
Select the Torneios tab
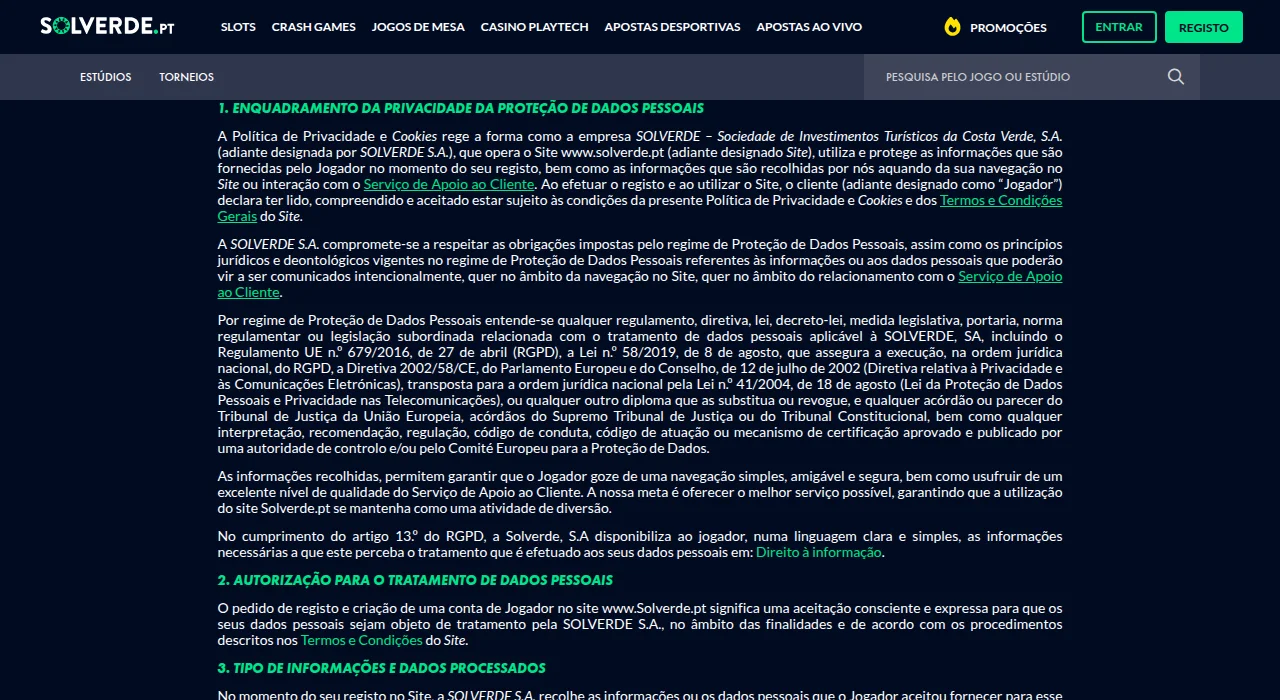pyautogui.click(x=186, y=77)
